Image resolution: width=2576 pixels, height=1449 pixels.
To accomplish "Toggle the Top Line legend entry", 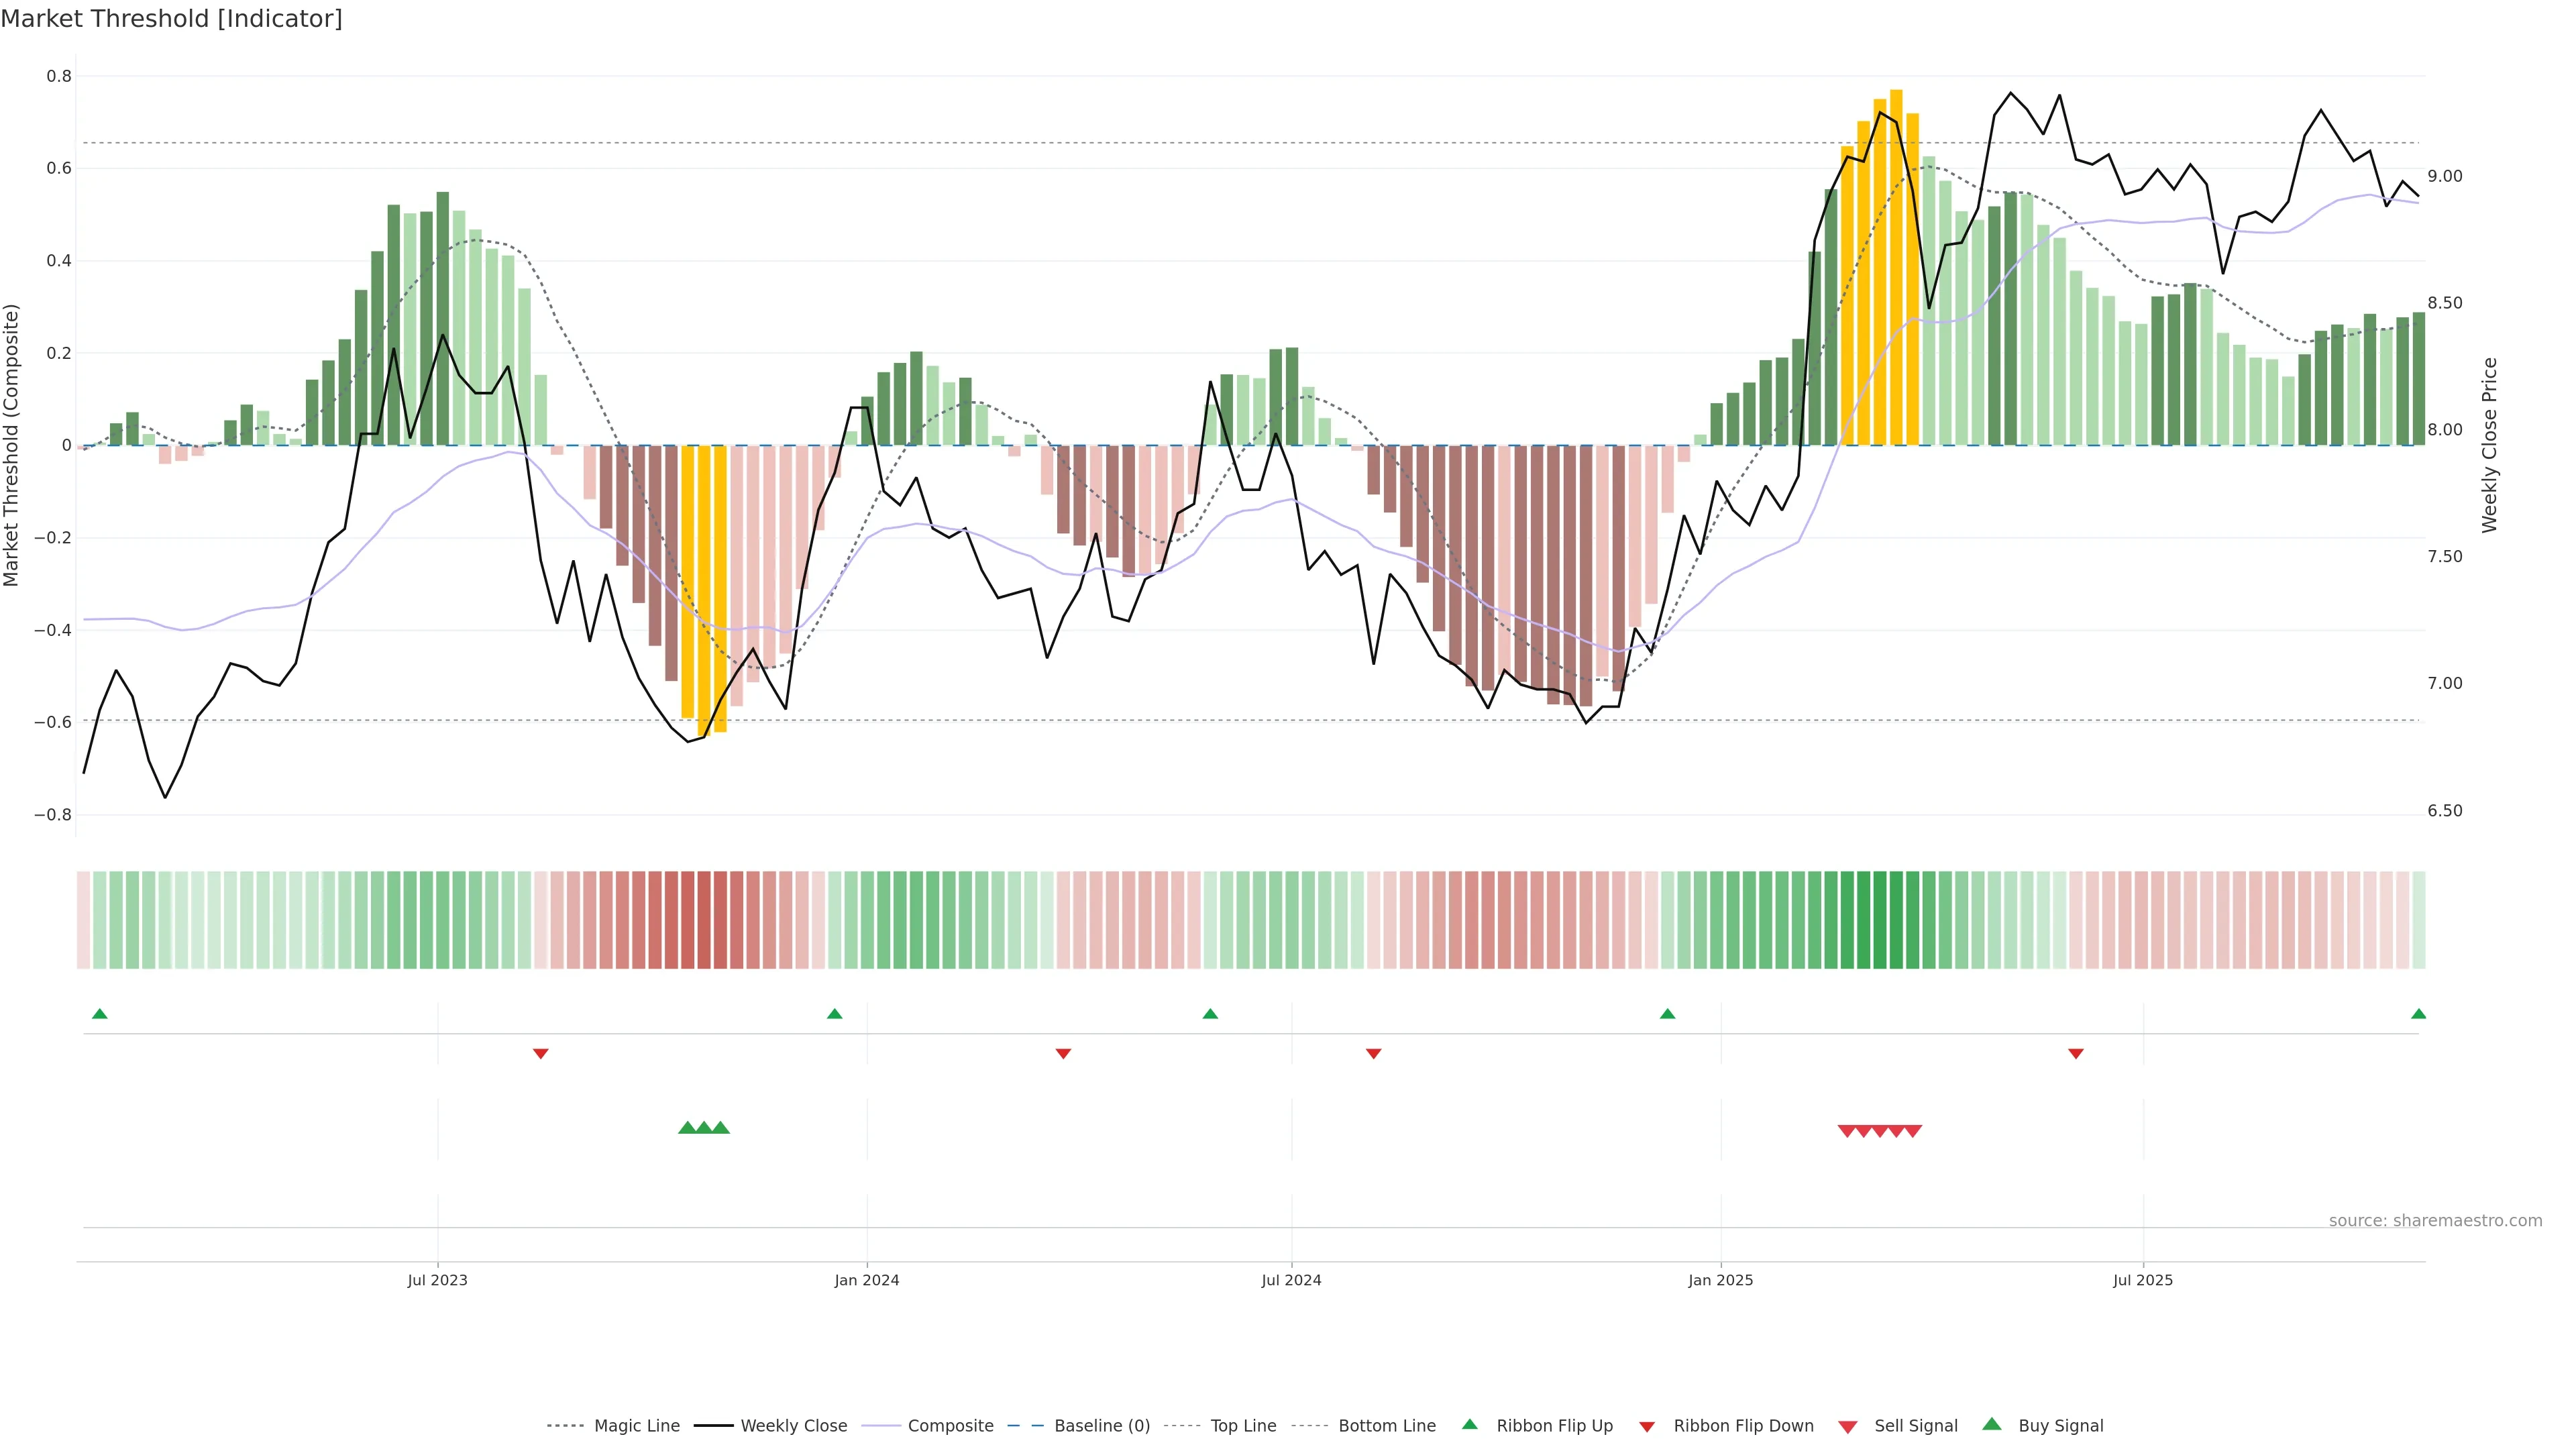I will 1243,1426.
